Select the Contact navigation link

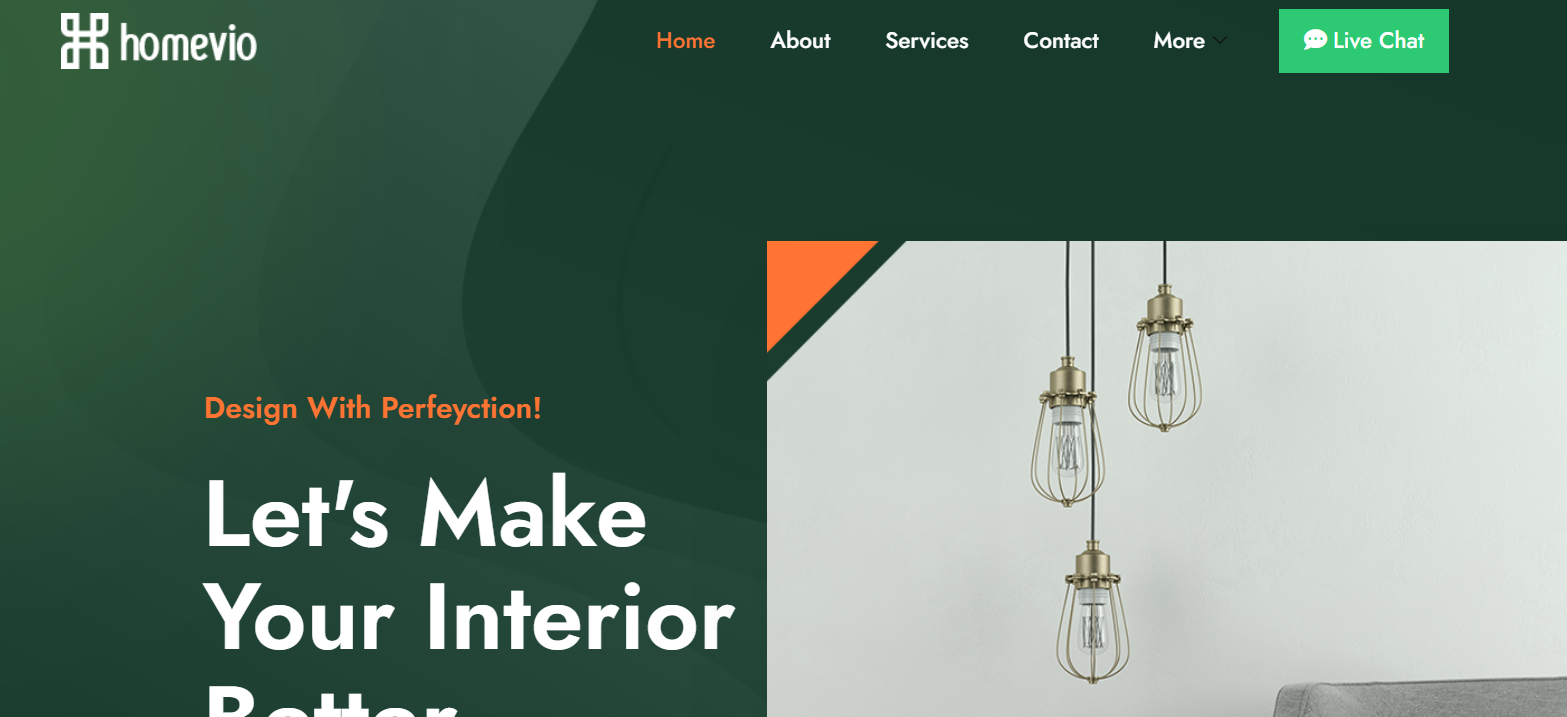[1061, 41]
